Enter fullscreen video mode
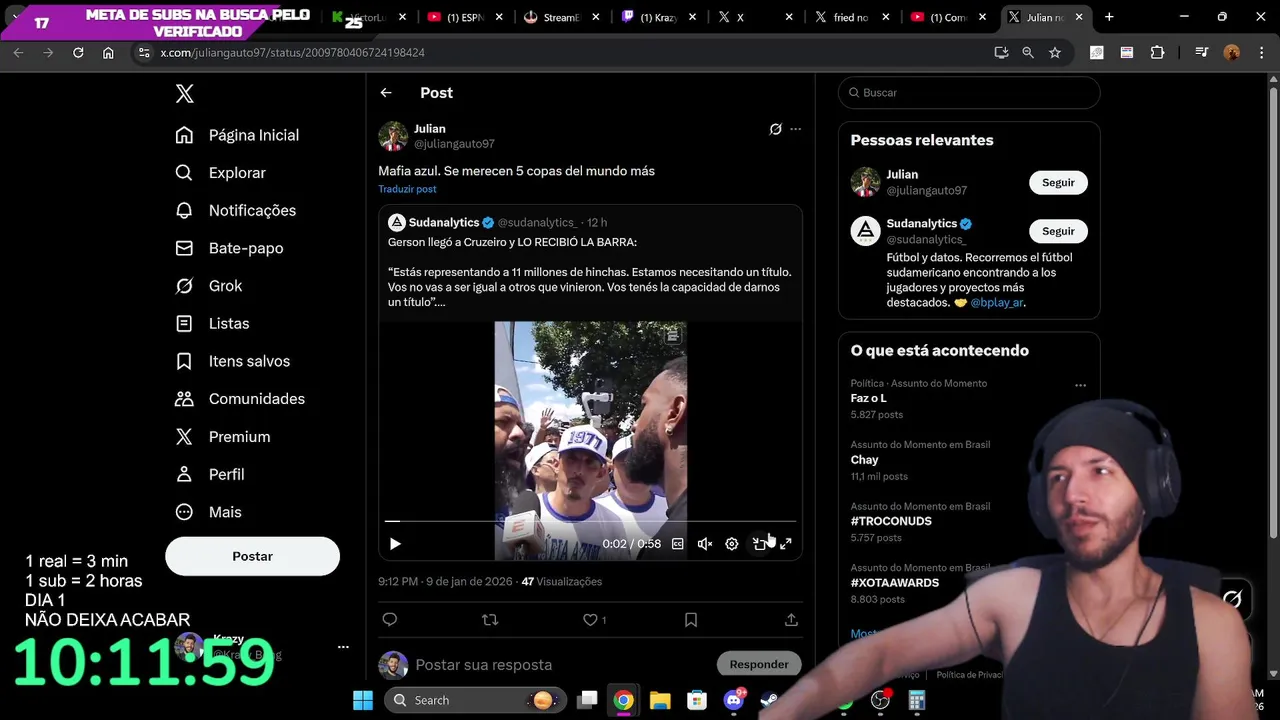 pyautogui.click(x=786, y=544)
